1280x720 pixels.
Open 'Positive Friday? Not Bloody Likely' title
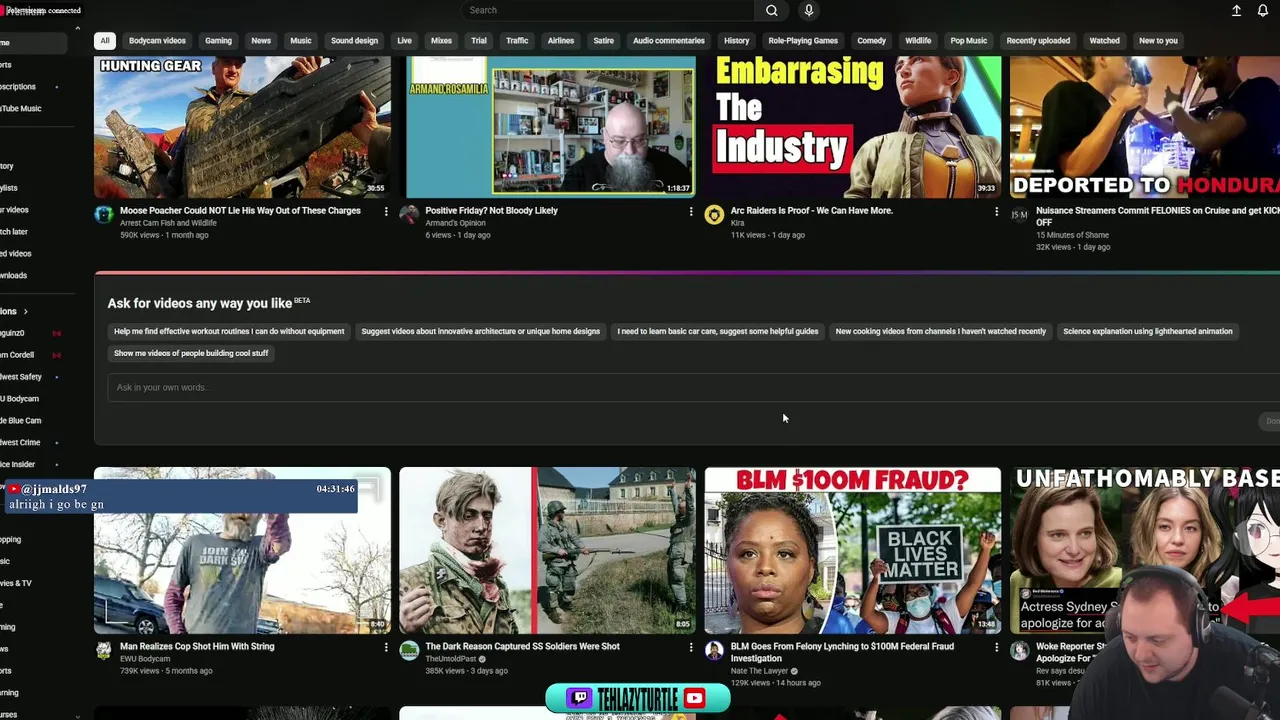point(491,211)
